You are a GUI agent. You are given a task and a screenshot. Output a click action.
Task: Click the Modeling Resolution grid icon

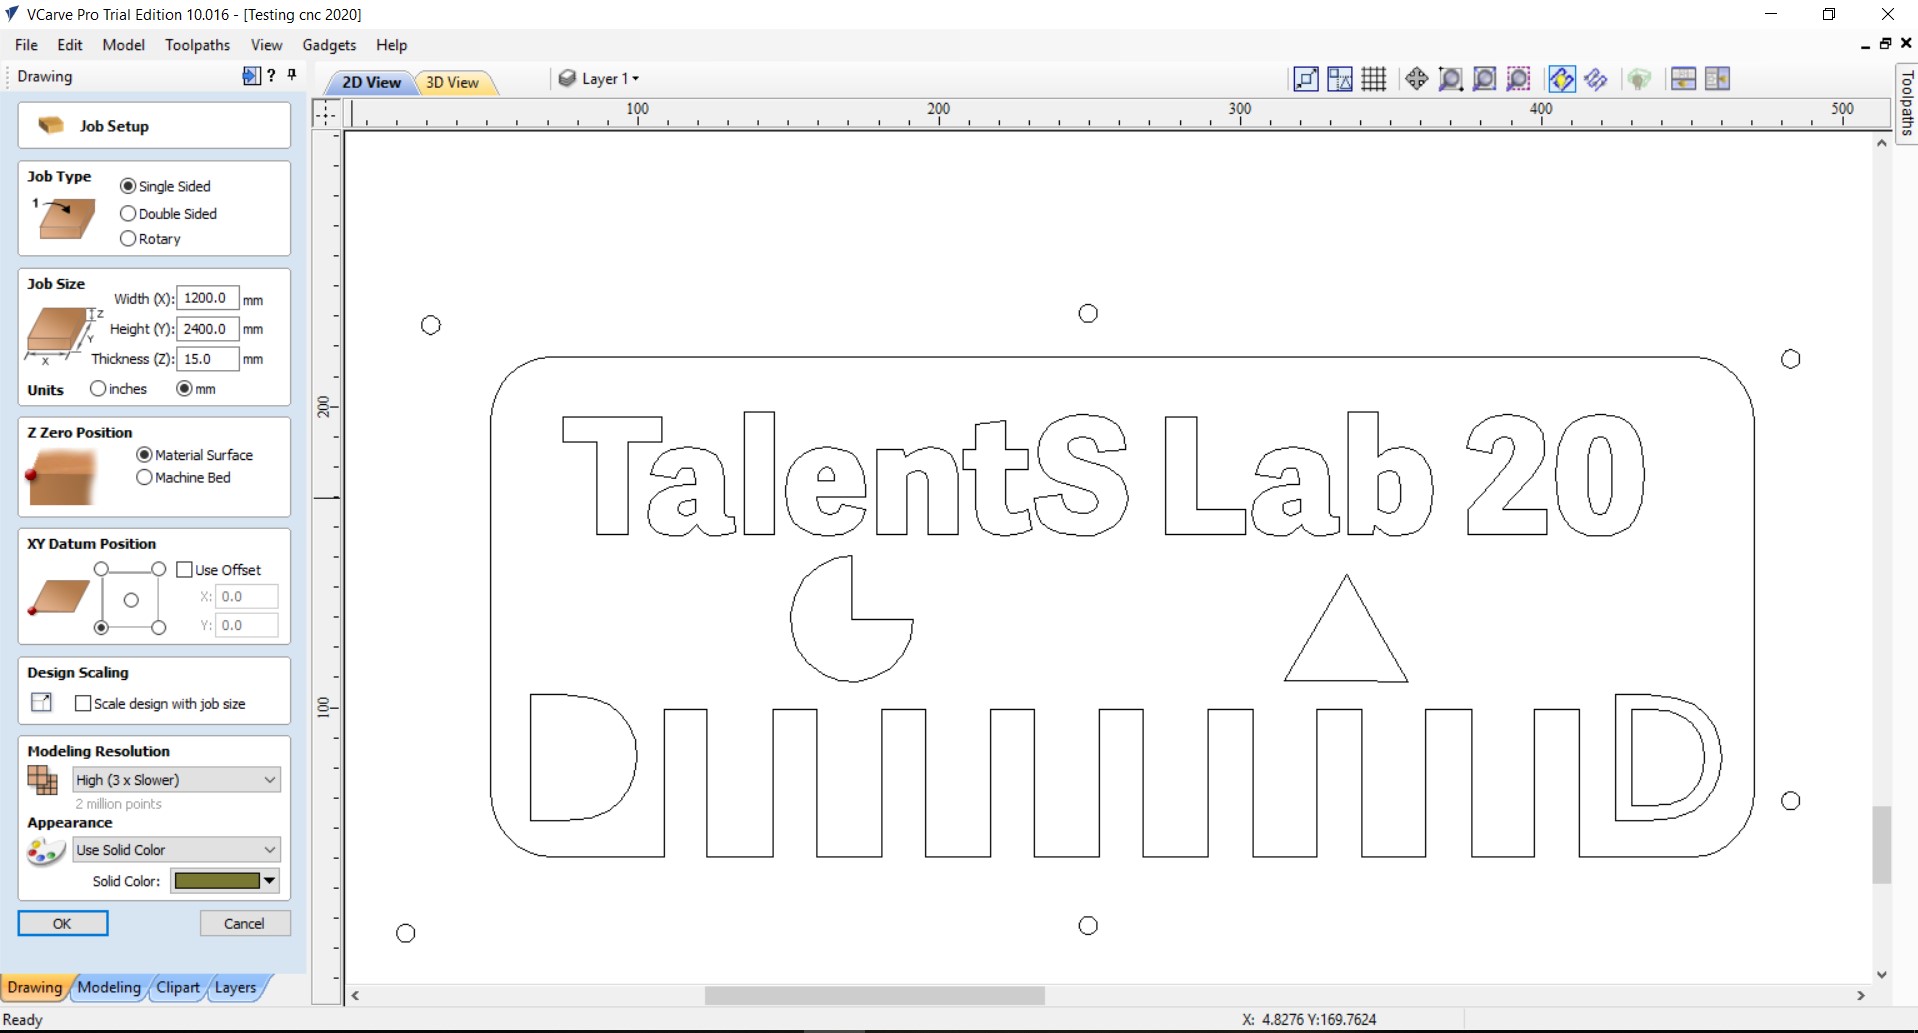pos(43,780)
